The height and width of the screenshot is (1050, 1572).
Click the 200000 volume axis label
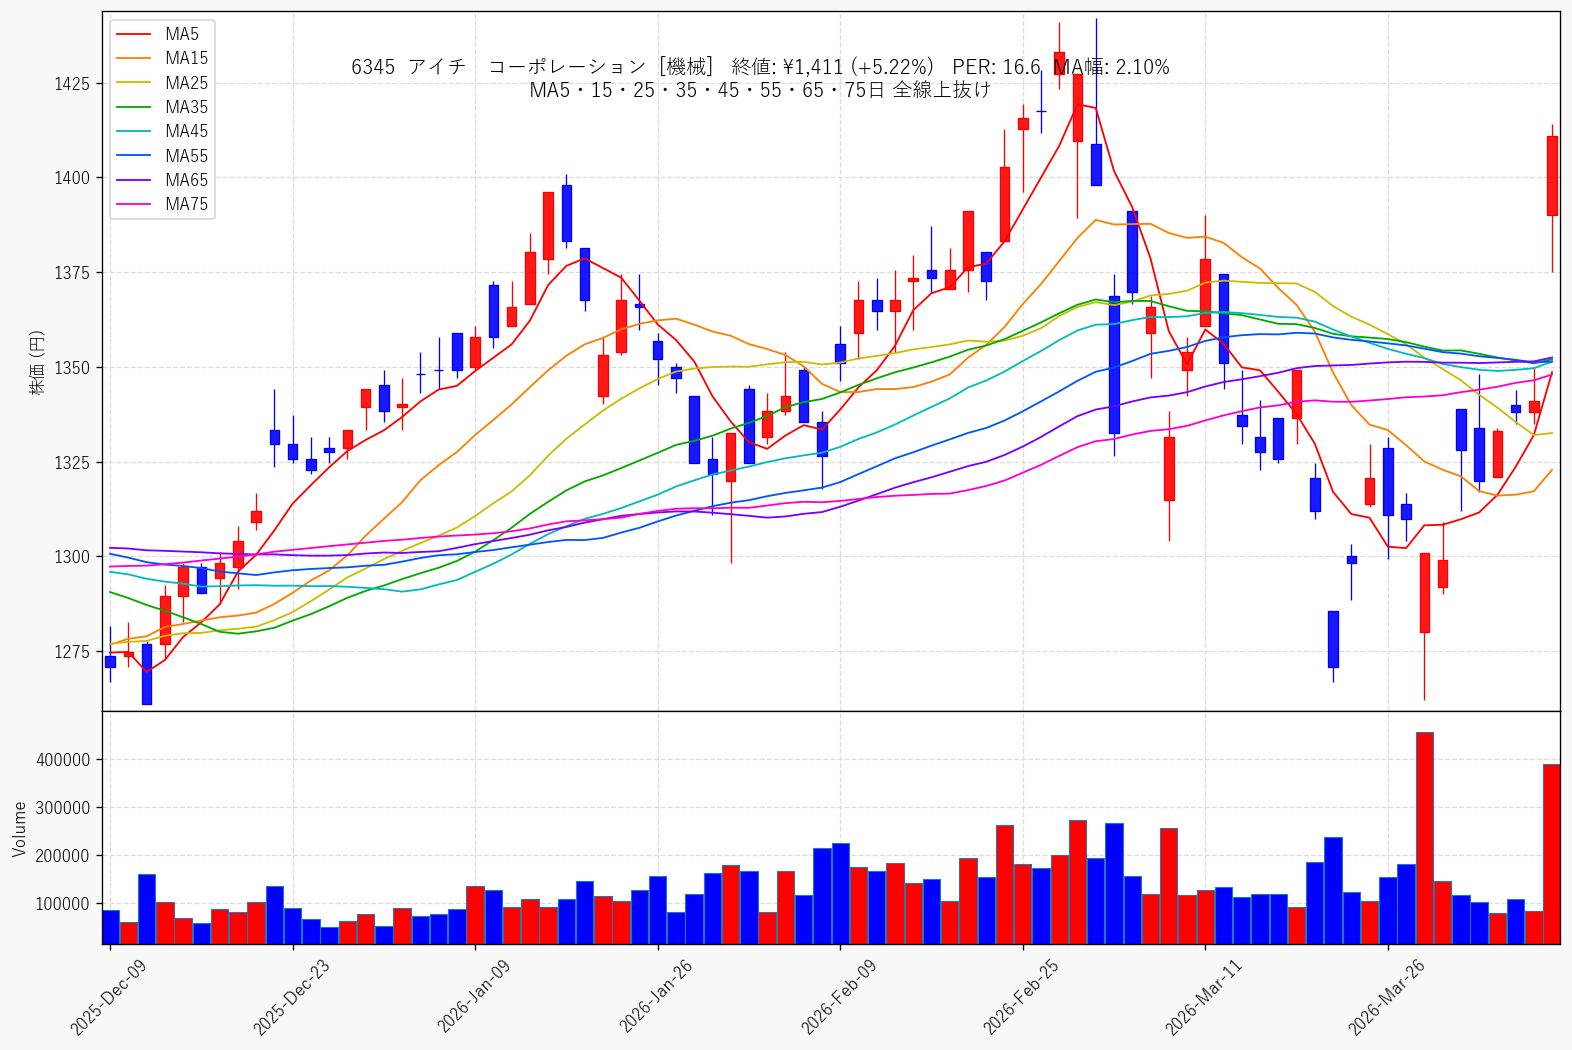pyautogui.click(x=63, y=856)
